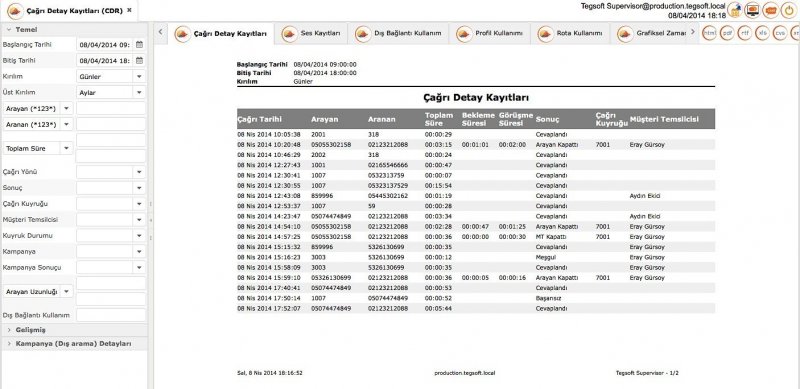Open the Çağrı Yönü dropdown
This screenshot has height=389, width=800.
point(111,172)
